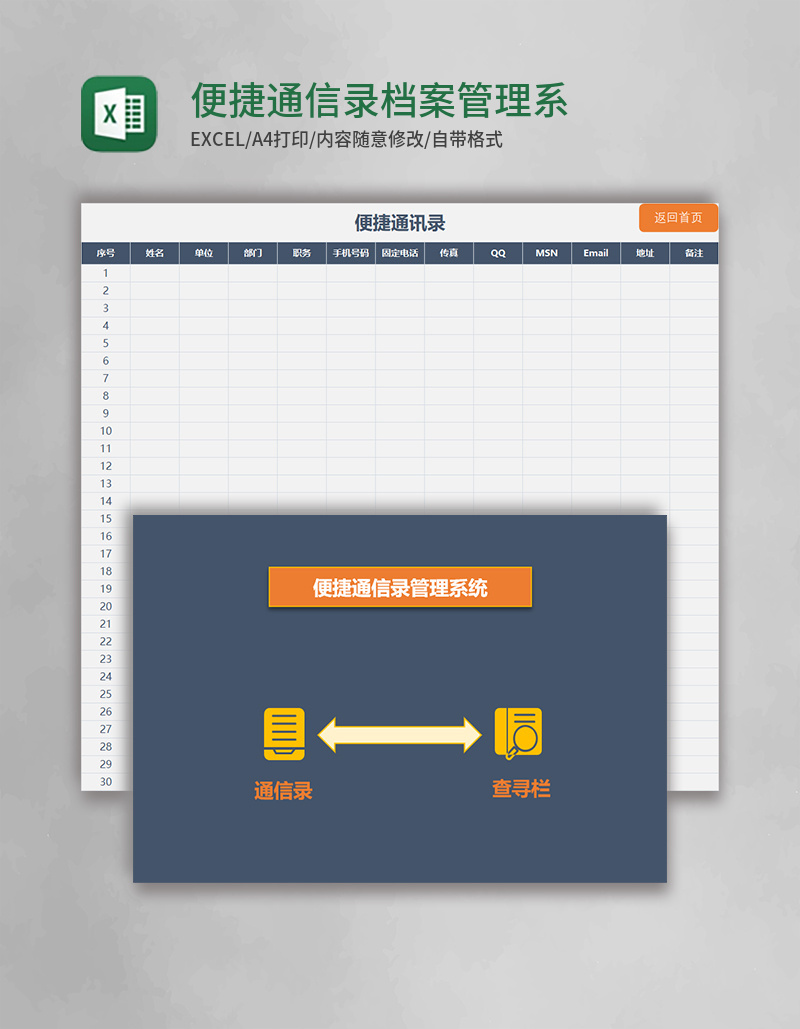Viewport: 800px width, 1029px height.
Task: Select the MSN column header
Action: (545, 253)
